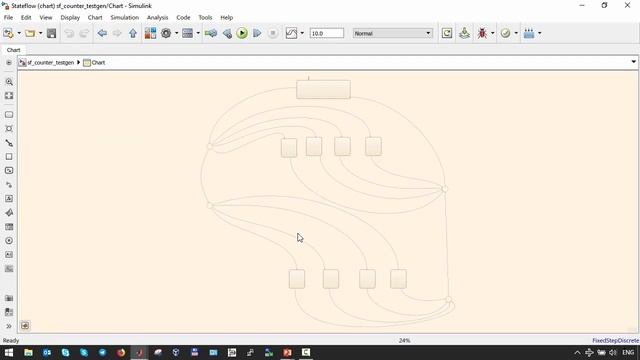Select the Truth Table palette icon
This screenshot has width=640, height=360.
9,227
